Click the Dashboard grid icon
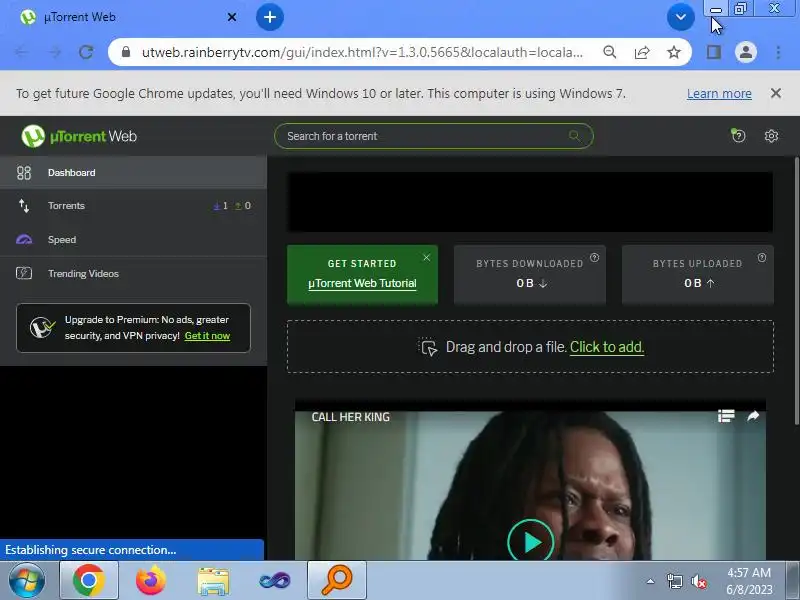 (24, 173)
